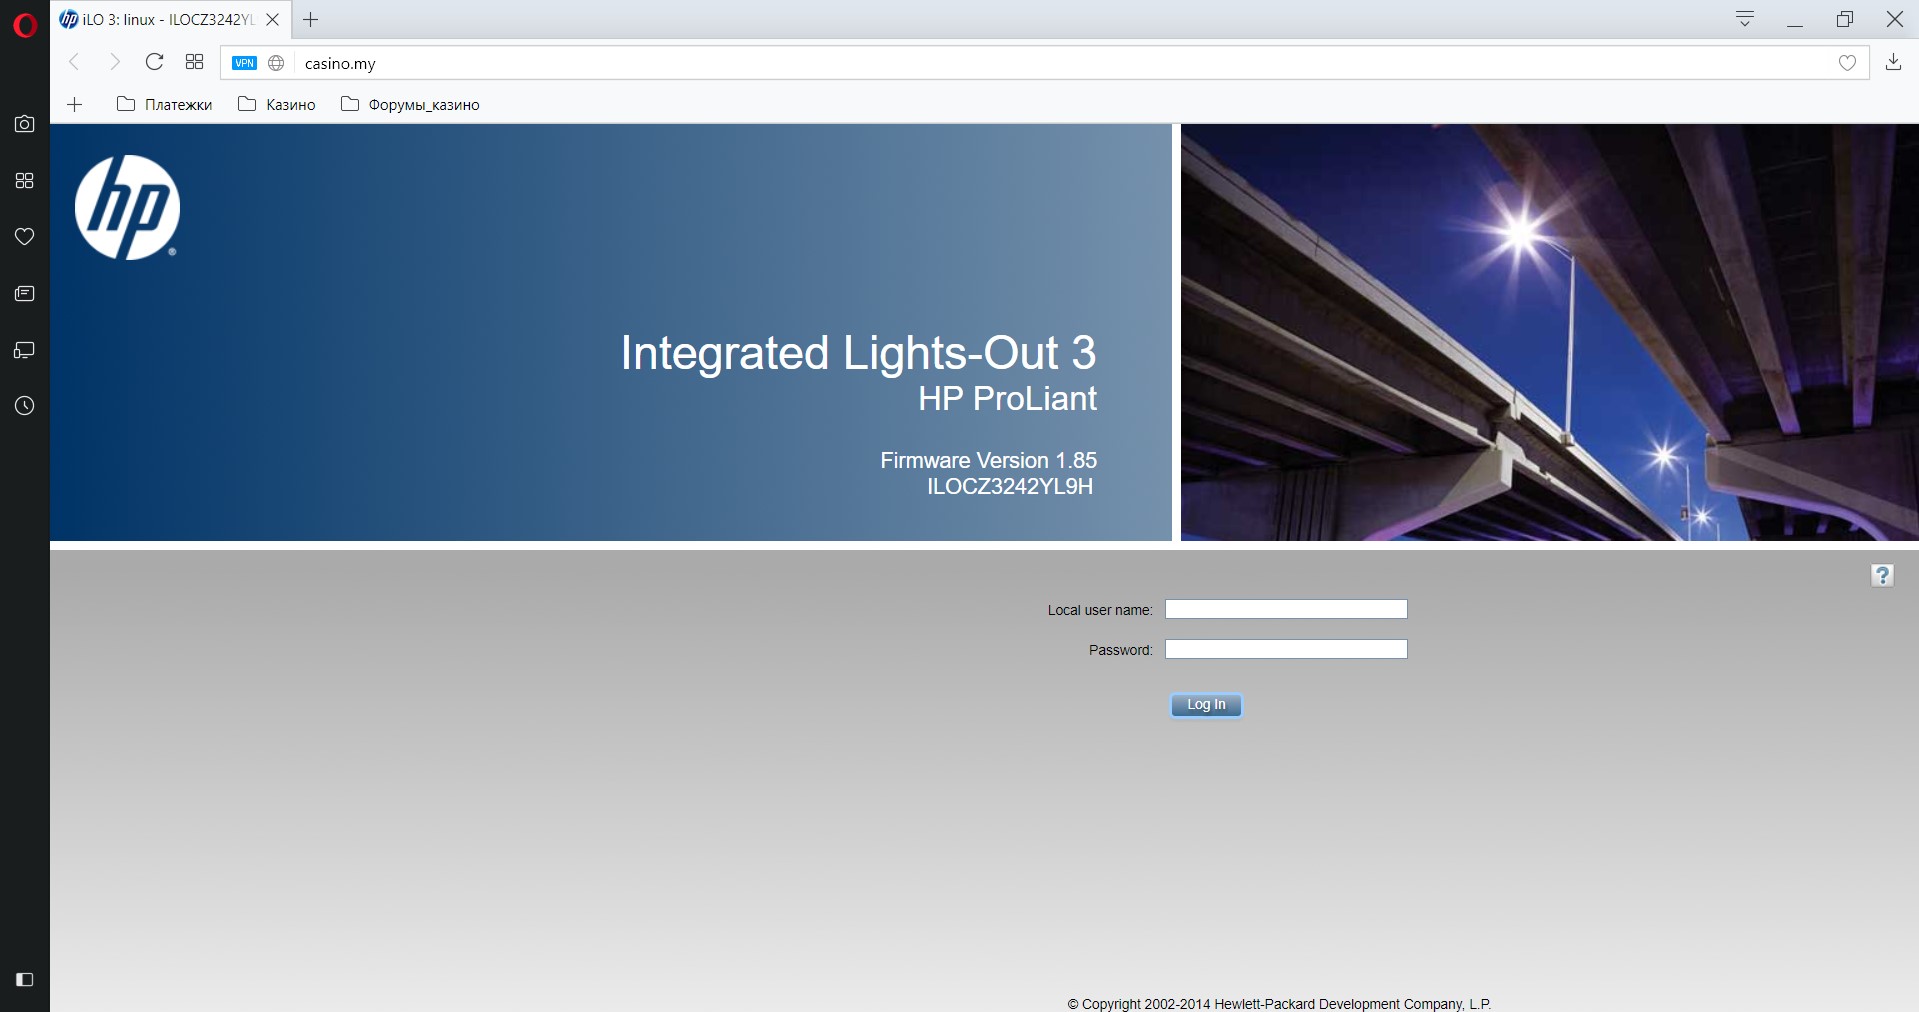The width and height of the screenshot is (1919, 1012).
Task: Focus the Password field
Action: coord(1286,649)
